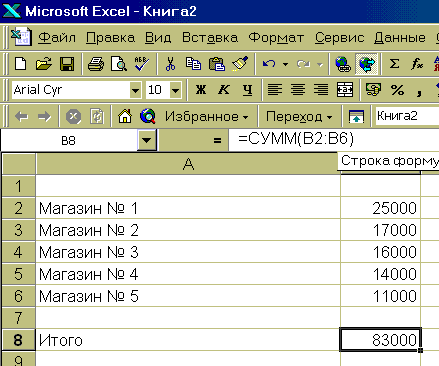The image size is (439, 366).
Task: Insert hyperlink globe icon
Action: coord(343,63)
